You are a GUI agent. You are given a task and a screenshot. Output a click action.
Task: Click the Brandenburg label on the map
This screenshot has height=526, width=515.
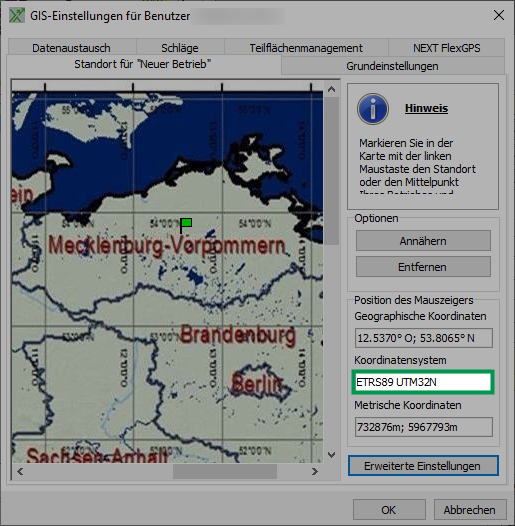(x=239, y=335)
